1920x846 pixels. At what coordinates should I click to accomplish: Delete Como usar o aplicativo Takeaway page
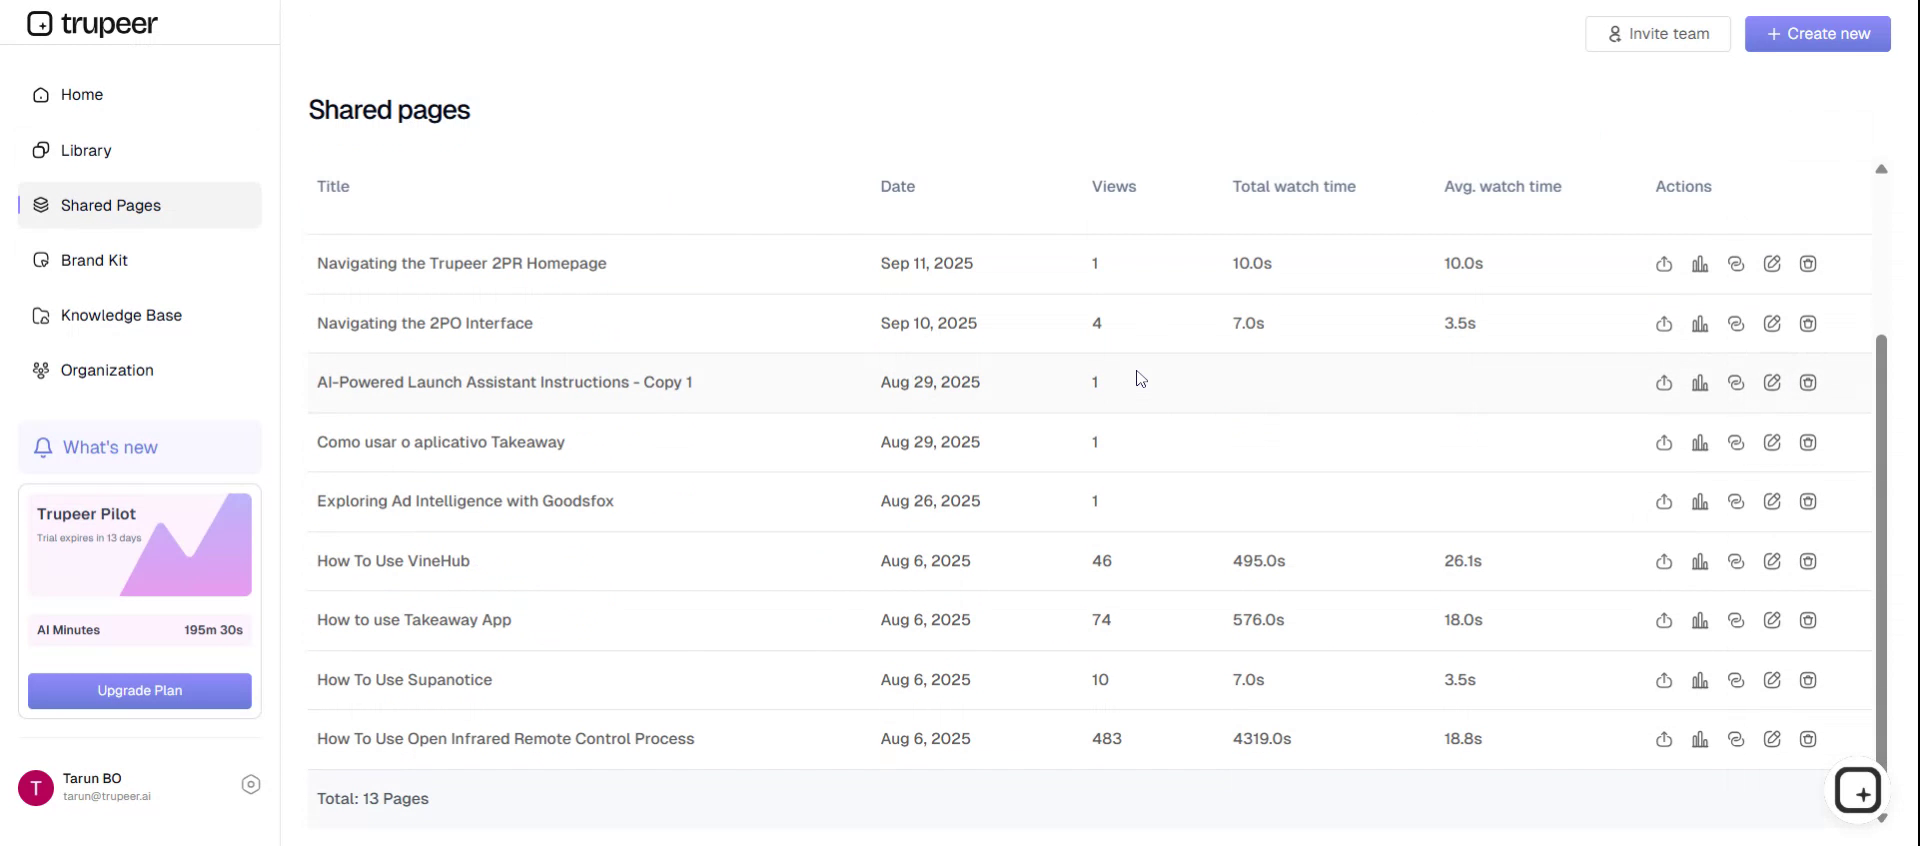tap(1808, 442)
